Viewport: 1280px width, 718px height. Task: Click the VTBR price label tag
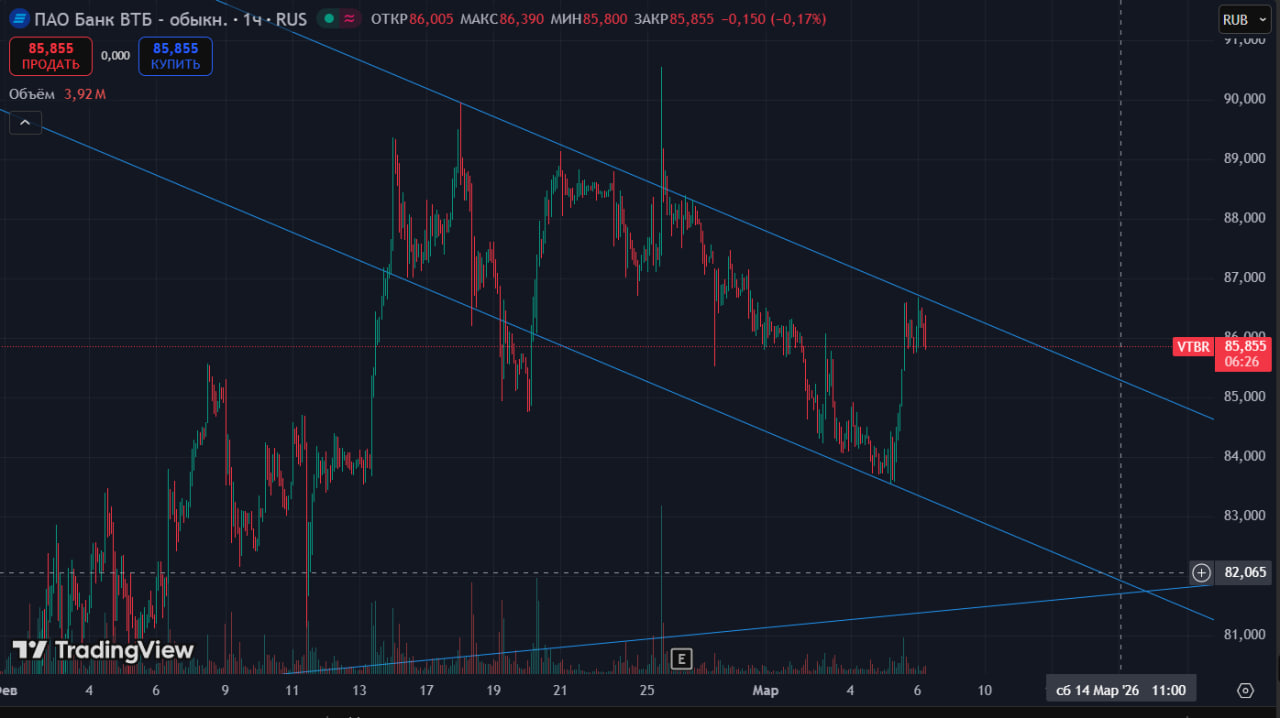(1194, 347)
